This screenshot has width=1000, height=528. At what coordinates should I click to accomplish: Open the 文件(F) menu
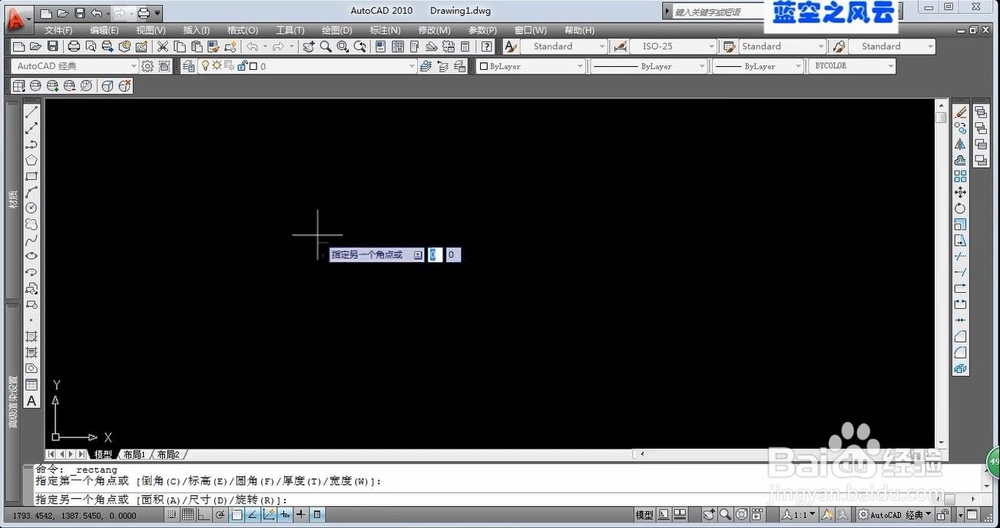coord(59,30)
